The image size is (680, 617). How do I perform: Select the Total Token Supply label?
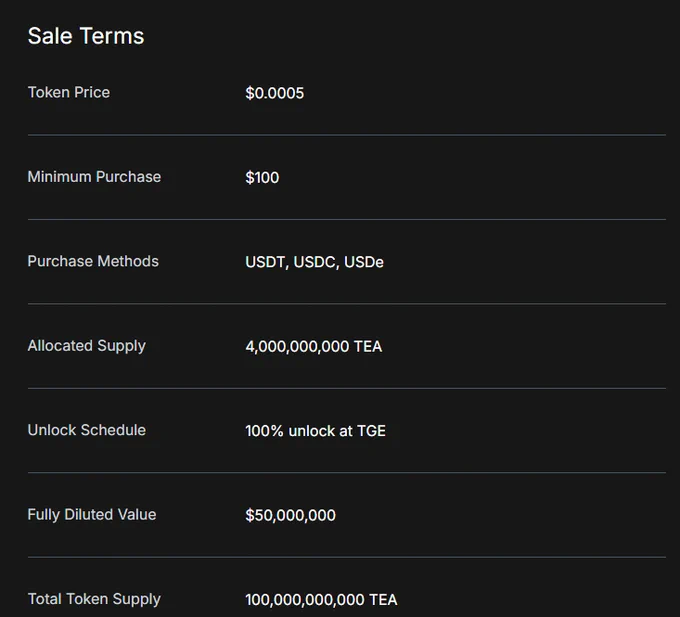click(94, 599)
